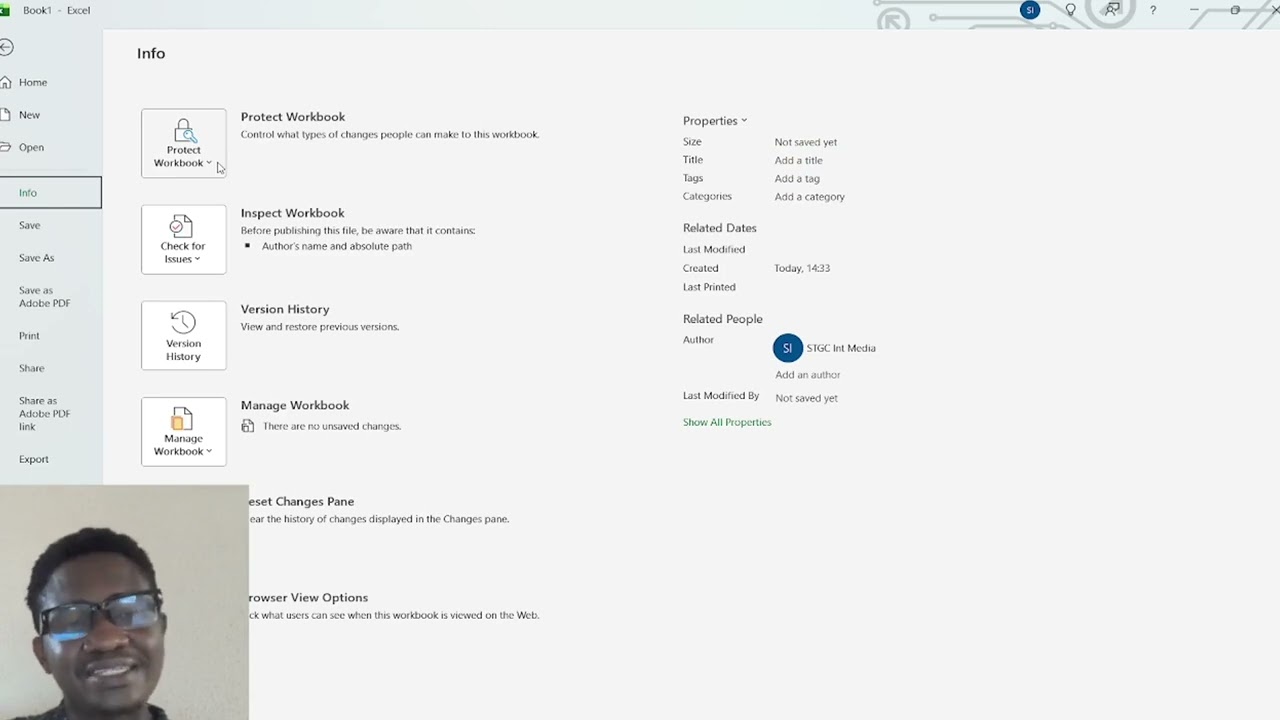Click the 'Add a tag' field
Viewport: 1280px width, 720px height.
(796, 178)
